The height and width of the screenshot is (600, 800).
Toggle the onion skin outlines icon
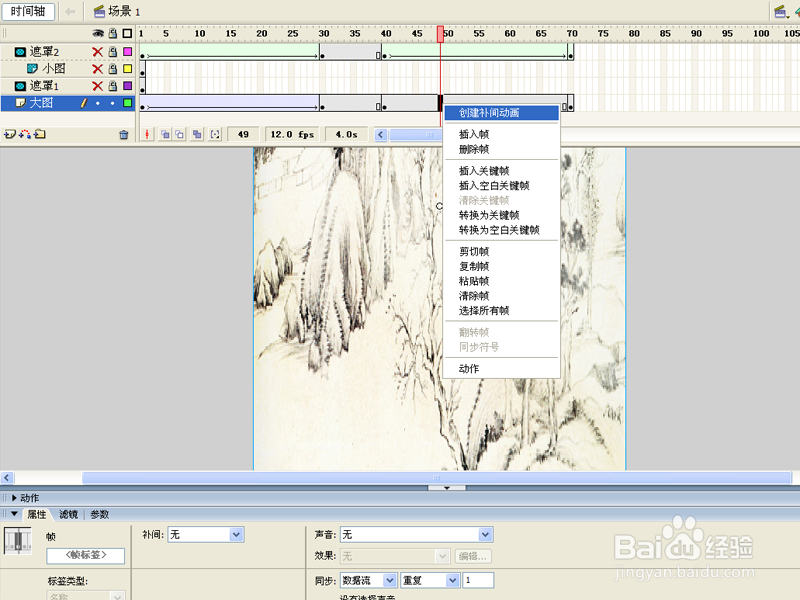click(180, 134)
